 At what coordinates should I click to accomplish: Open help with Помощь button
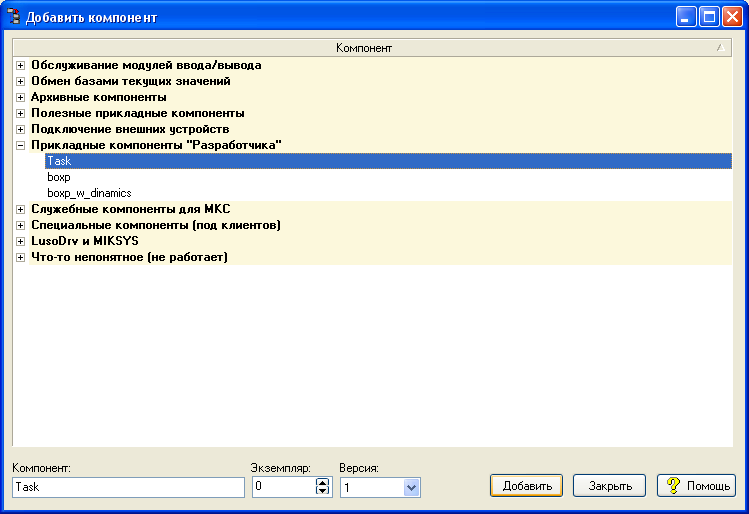[x=696, y=486]
